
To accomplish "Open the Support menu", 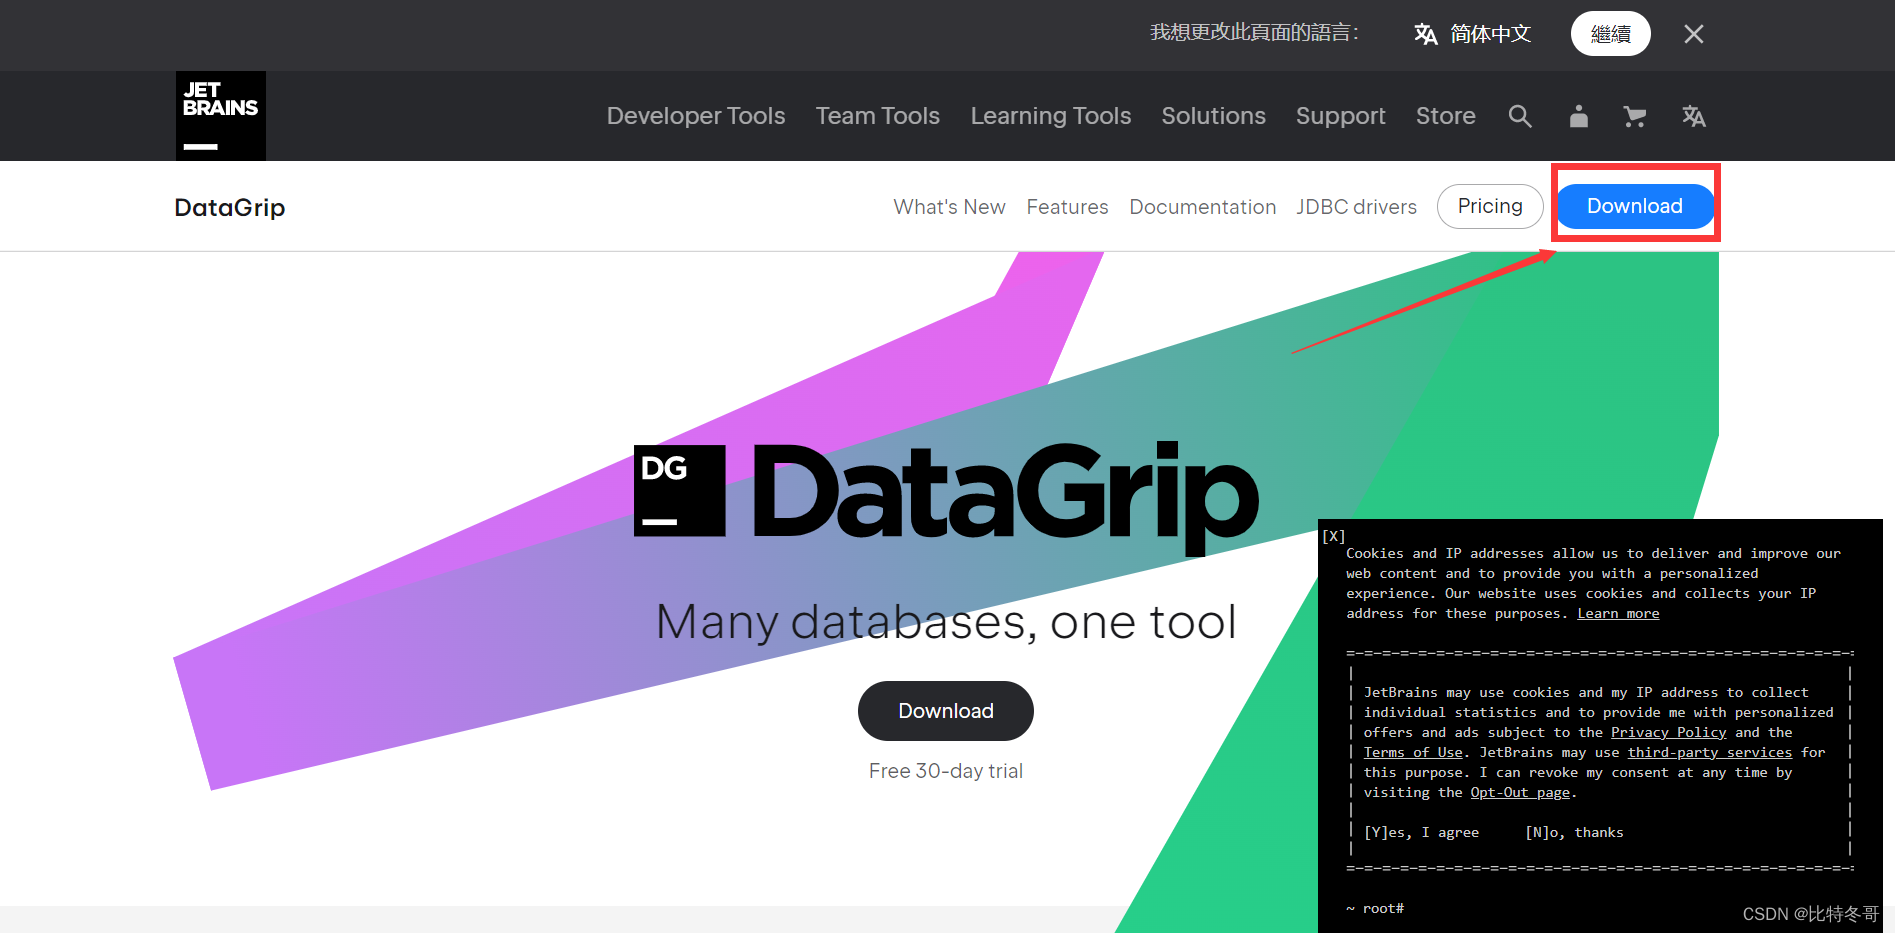I will pyautogui.click(x=1341, y=116).
